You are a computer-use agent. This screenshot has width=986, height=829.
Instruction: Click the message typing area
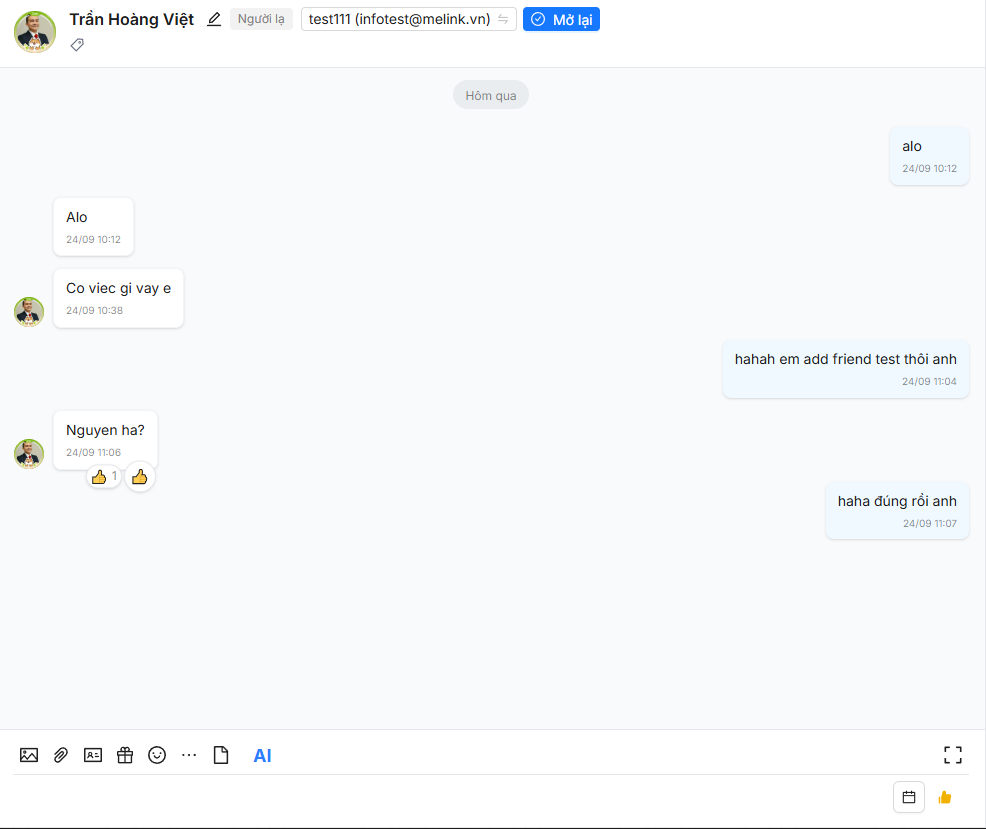(x=446, y=798)
